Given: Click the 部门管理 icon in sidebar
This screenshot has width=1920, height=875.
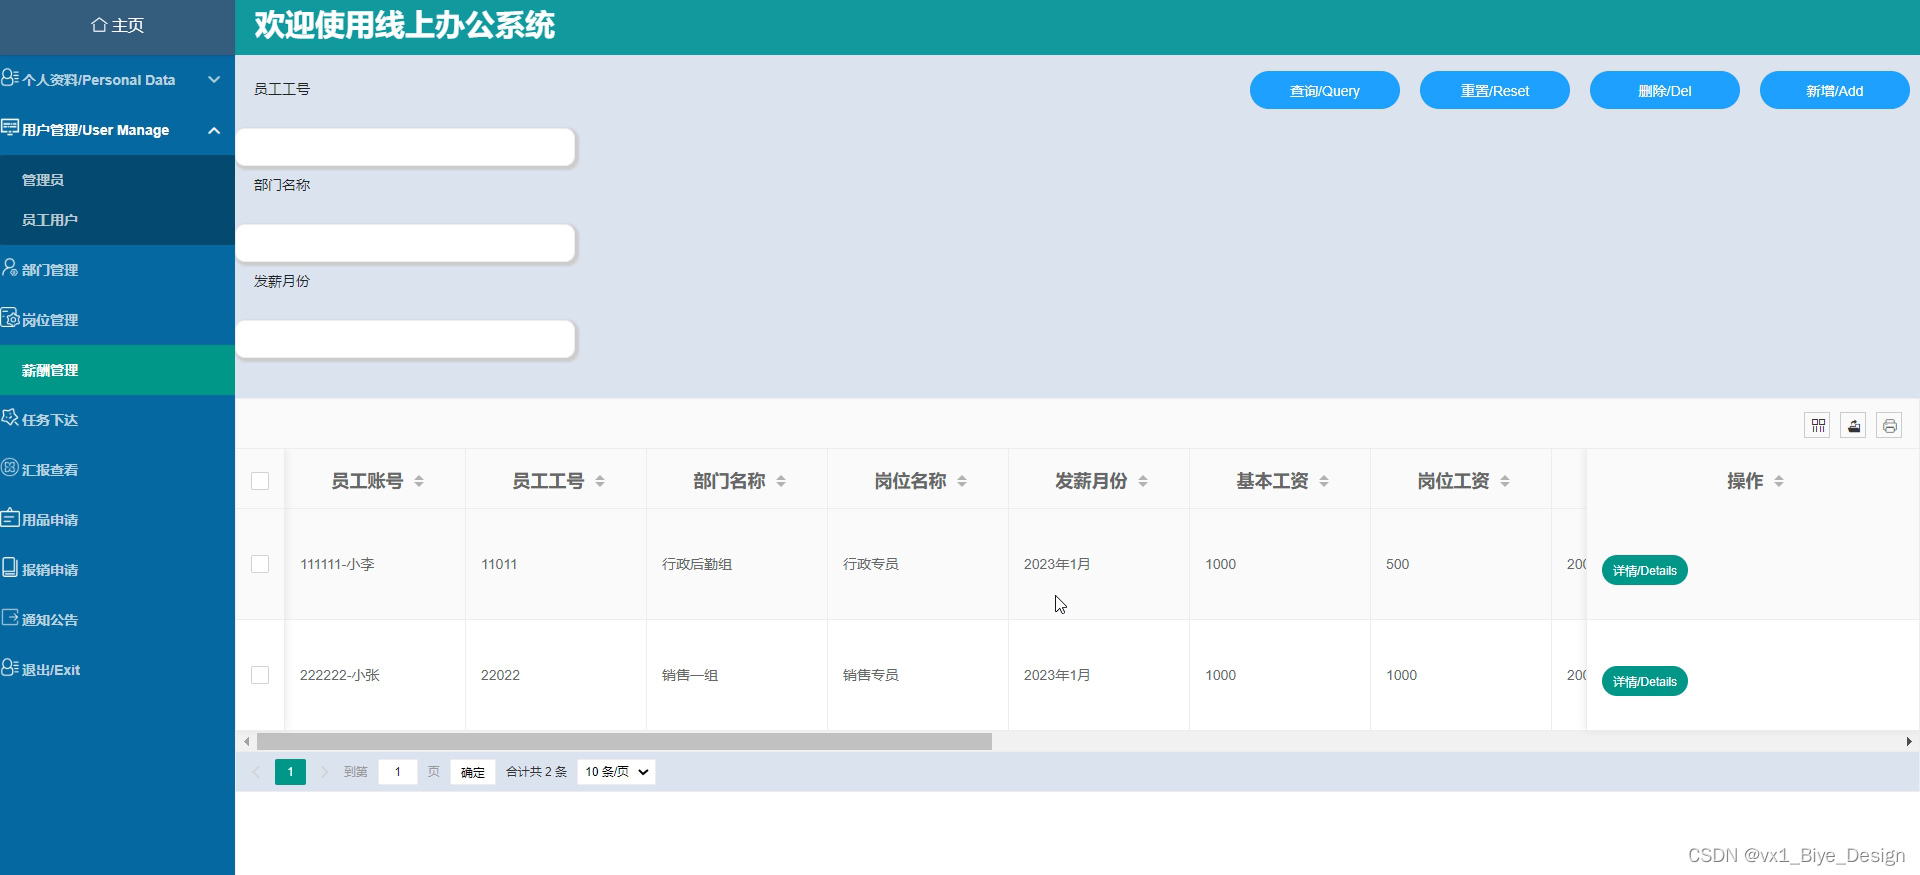Looking at the screenshot, I should point(10,267).
